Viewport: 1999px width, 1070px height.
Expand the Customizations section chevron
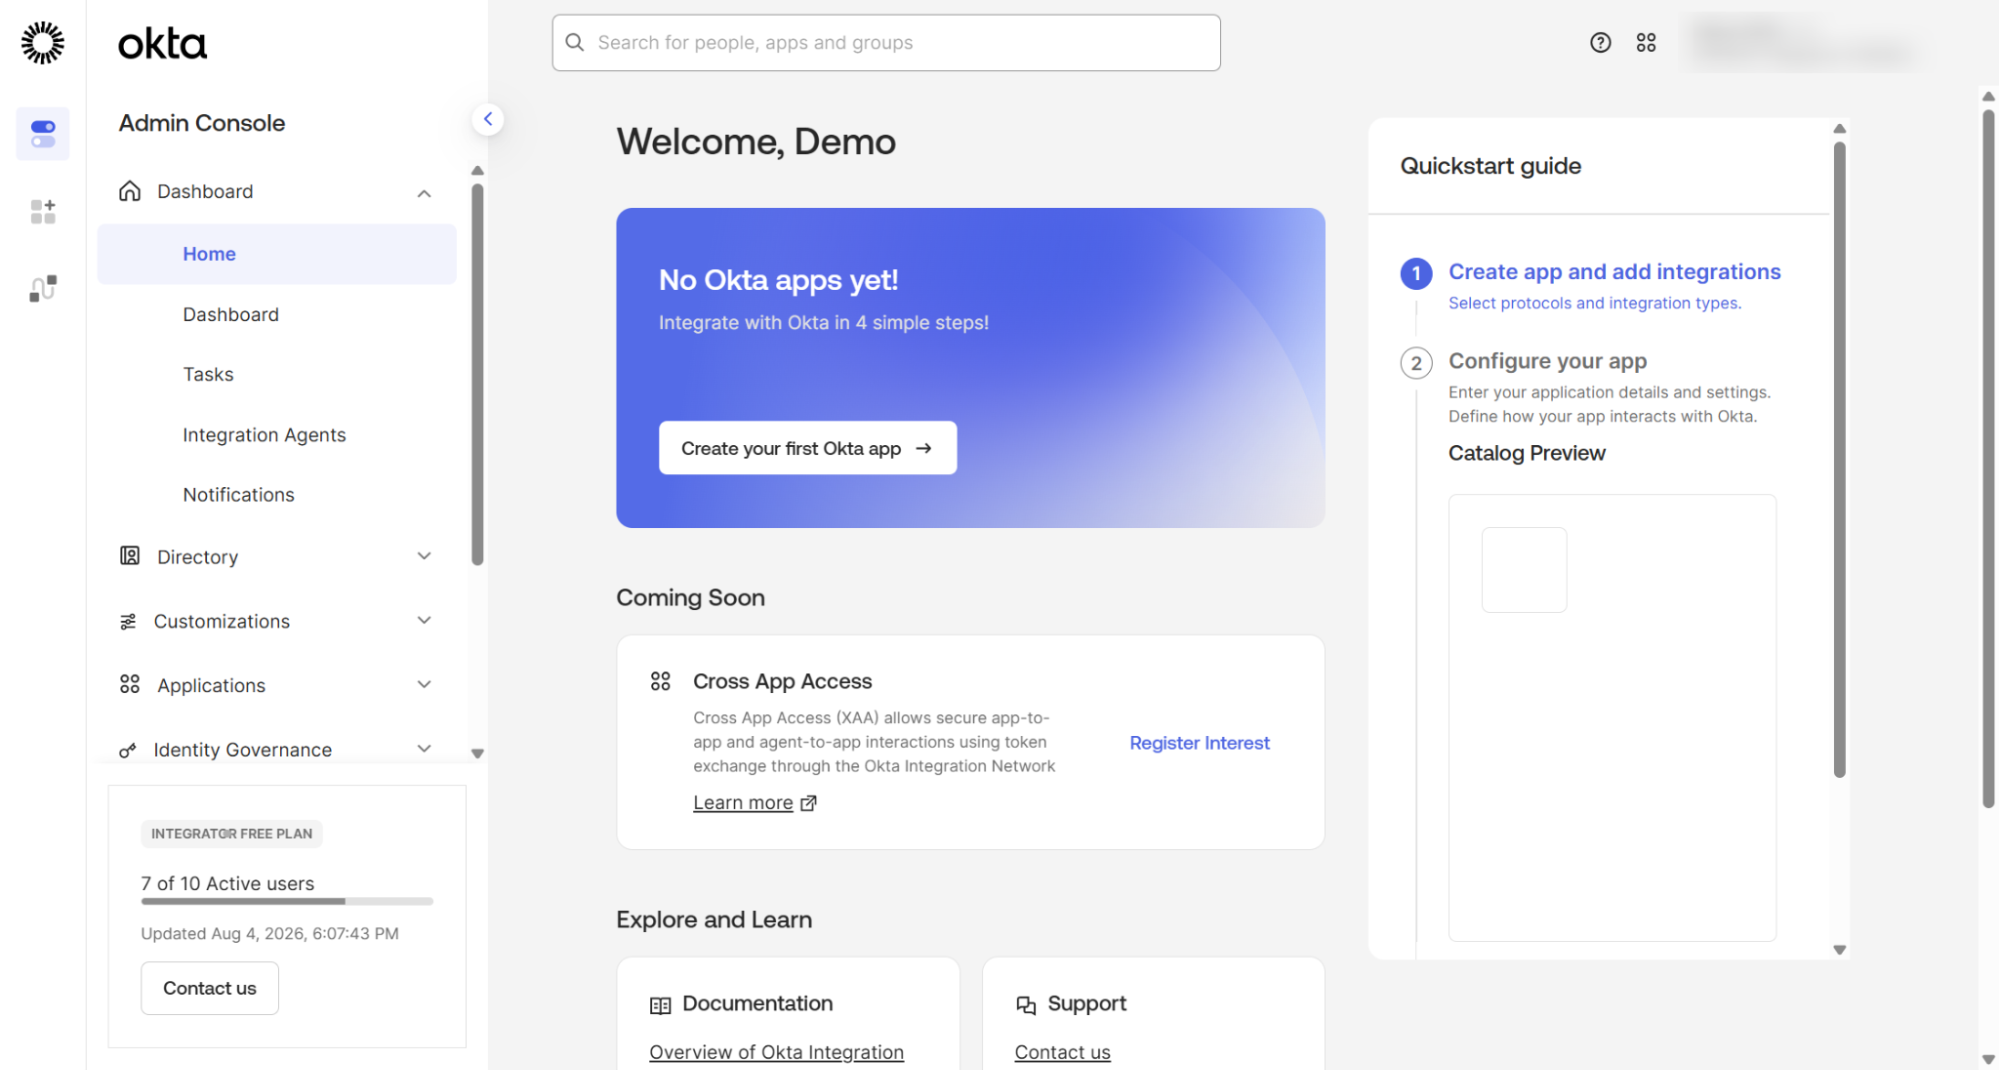tap(424, 621)
